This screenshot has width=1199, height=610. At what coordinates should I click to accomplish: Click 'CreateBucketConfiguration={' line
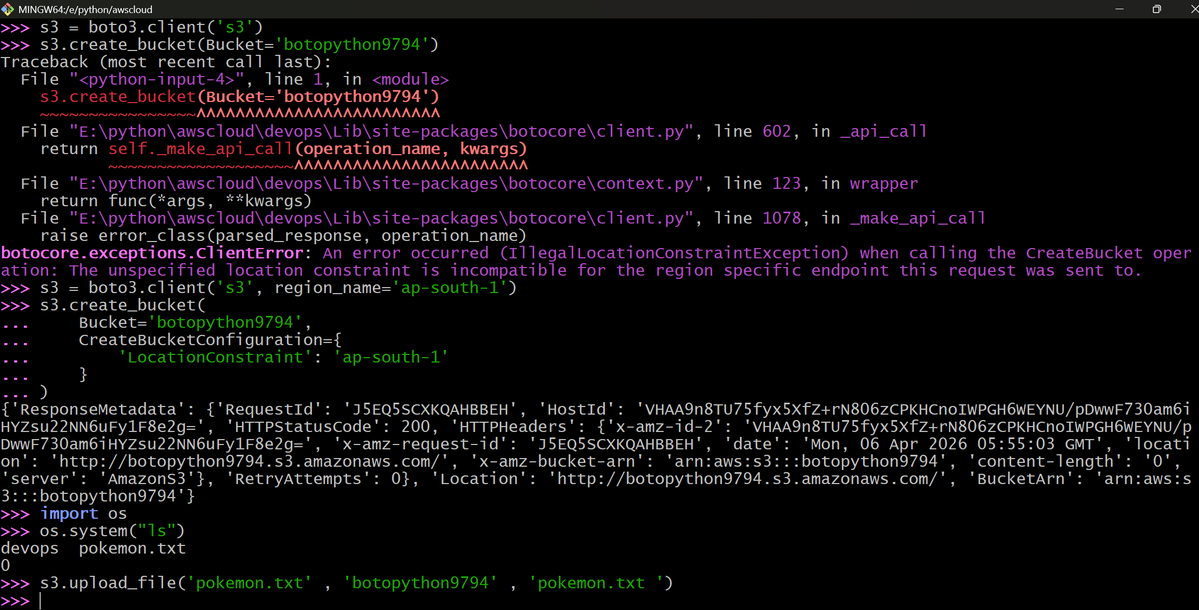(x=210, y=340)
